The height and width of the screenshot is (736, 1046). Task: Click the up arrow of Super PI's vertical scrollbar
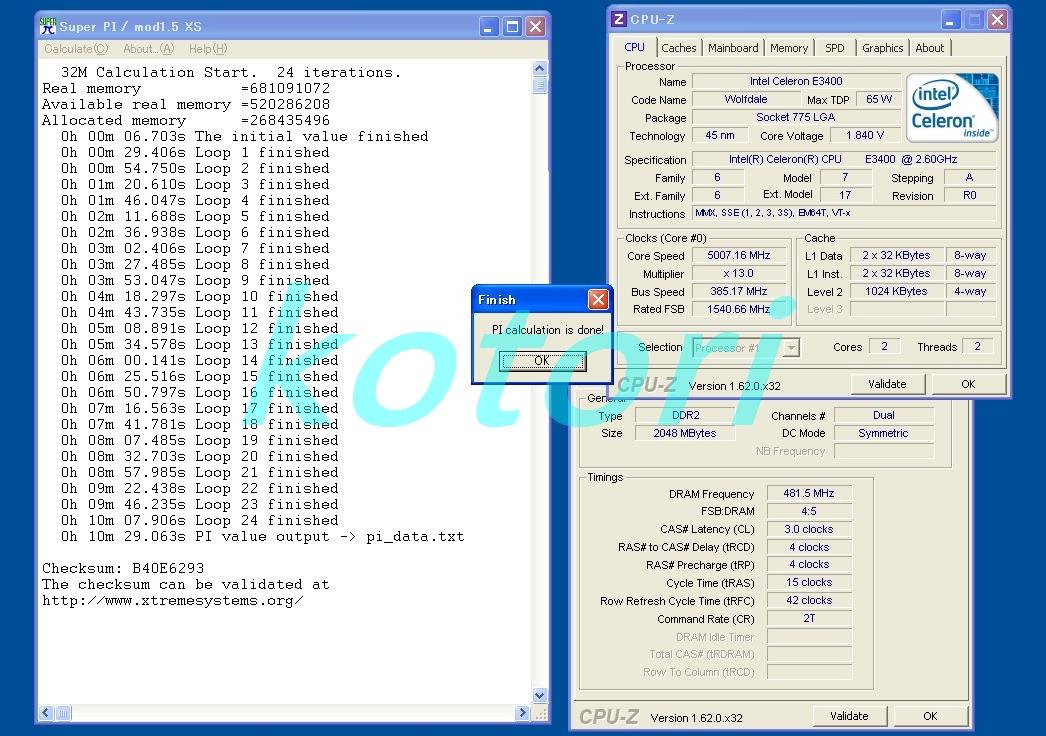(x=540, y=68)
